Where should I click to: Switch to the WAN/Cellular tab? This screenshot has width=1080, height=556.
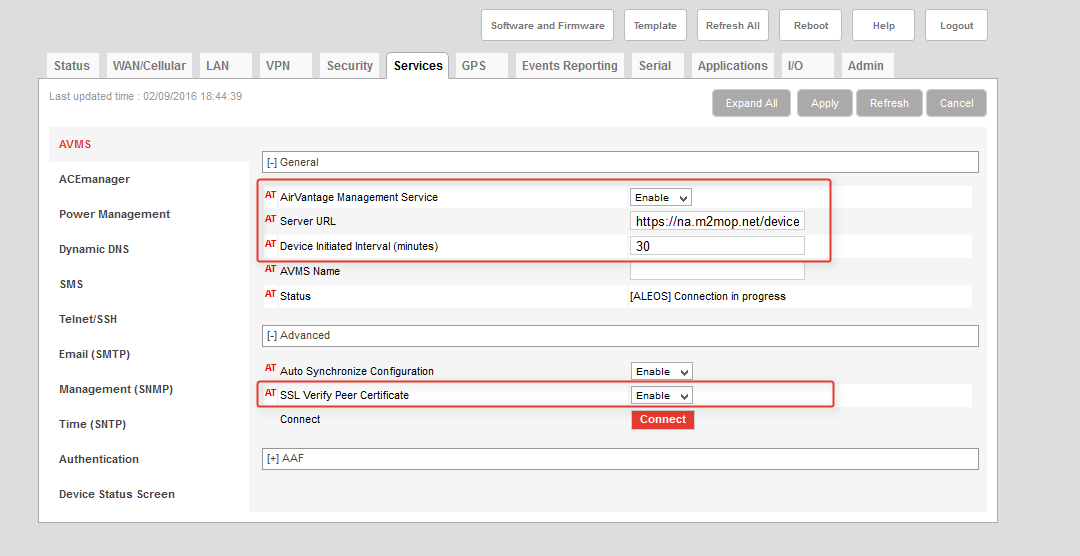[149, 66]
